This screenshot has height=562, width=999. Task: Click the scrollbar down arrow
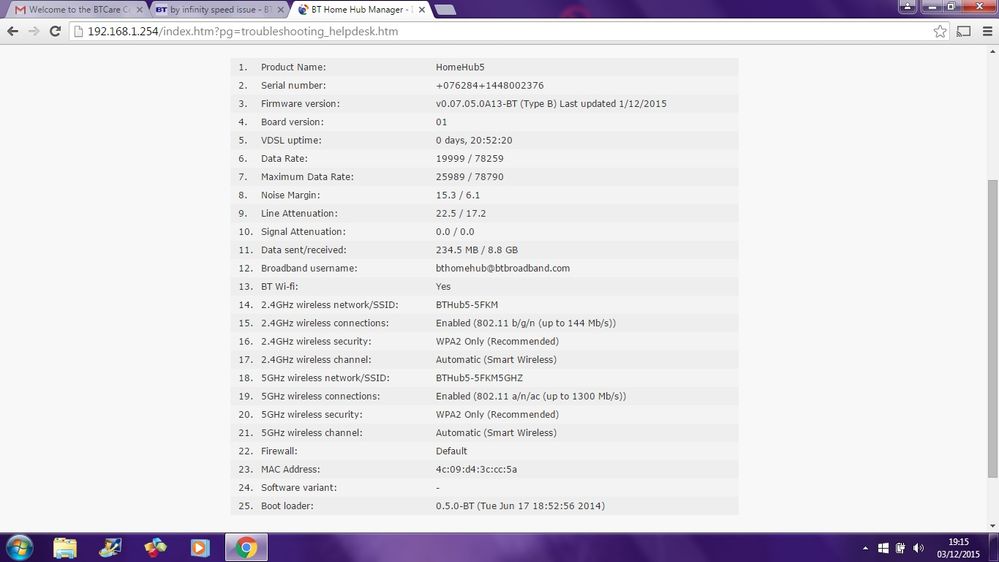tap(992, 526)
